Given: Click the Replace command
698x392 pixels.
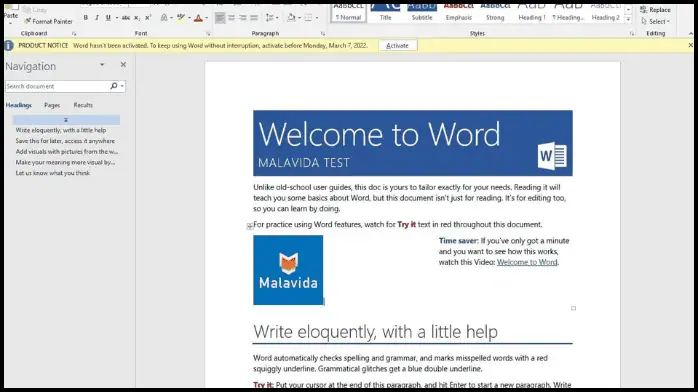Looking at the screenshot, I should click(655, 10).
